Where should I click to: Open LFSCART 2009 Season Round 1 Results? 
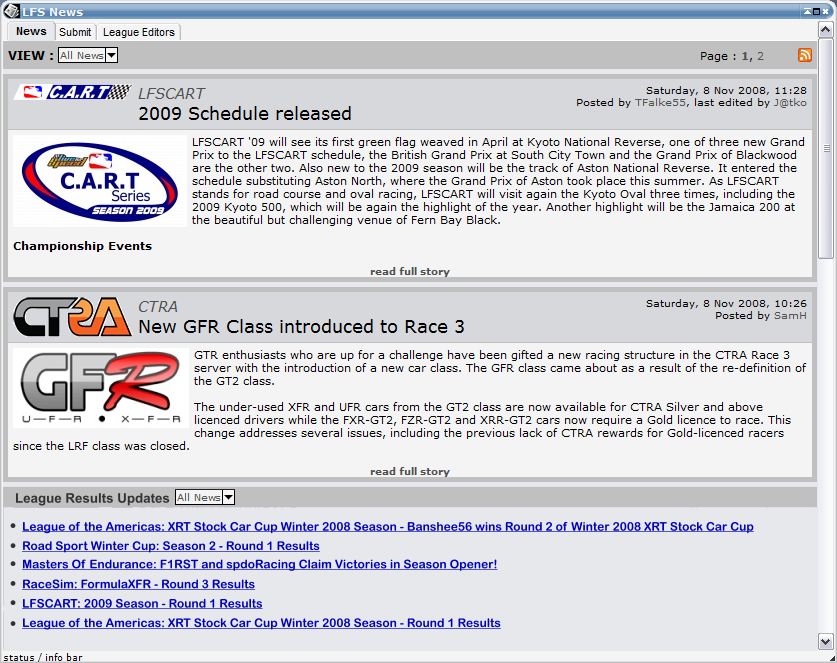tap(142, 603)
